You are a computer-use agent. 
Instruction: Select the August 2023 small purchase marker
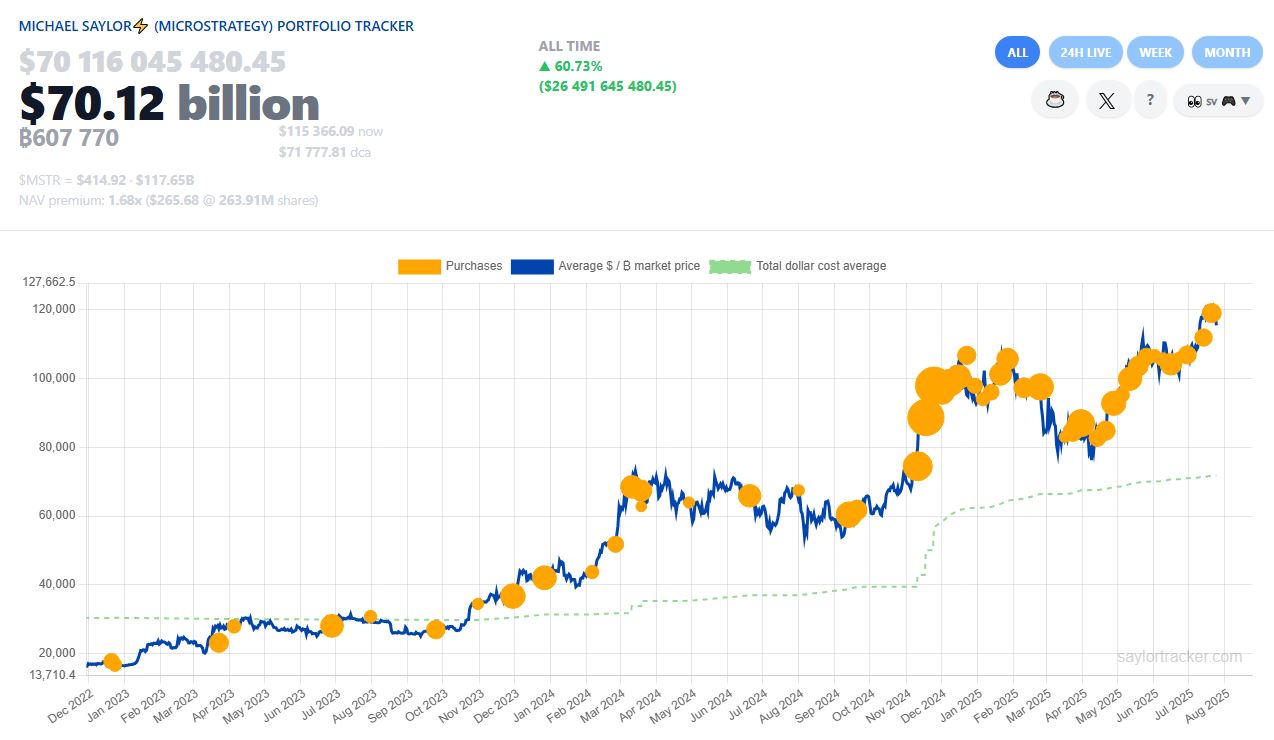tap(370, 616)
